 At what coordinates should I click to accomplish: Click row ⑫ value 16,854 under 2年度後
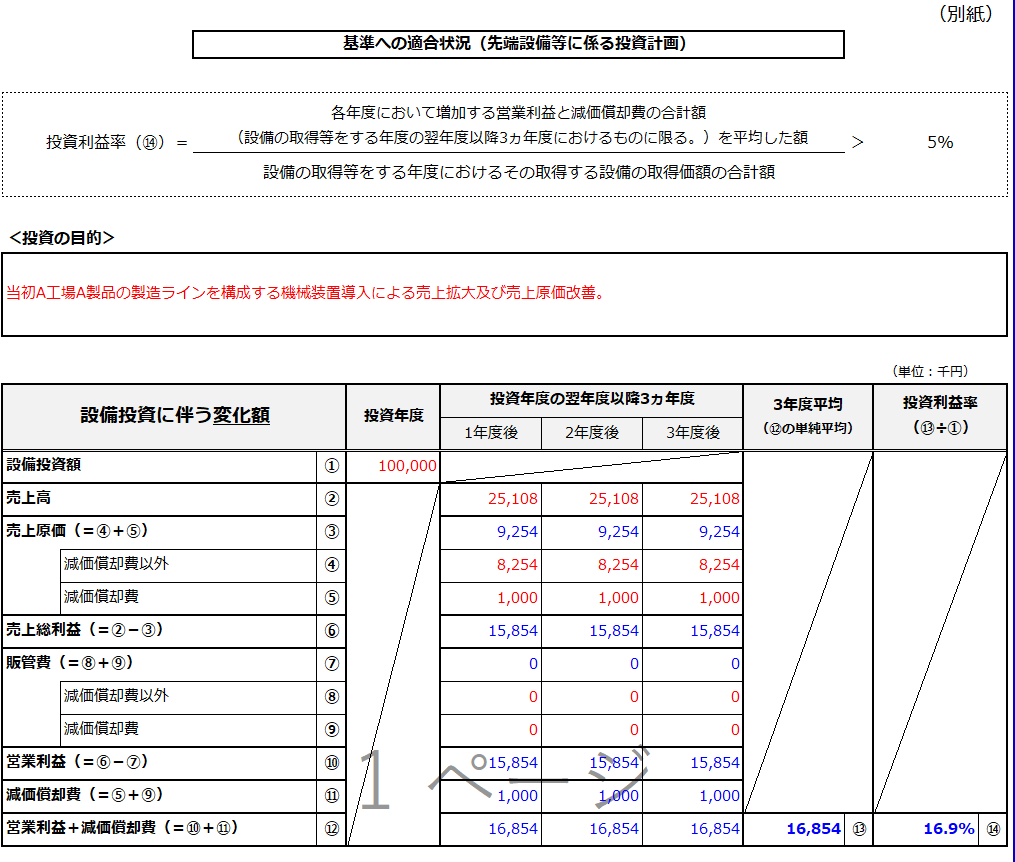tap(592, 830)
